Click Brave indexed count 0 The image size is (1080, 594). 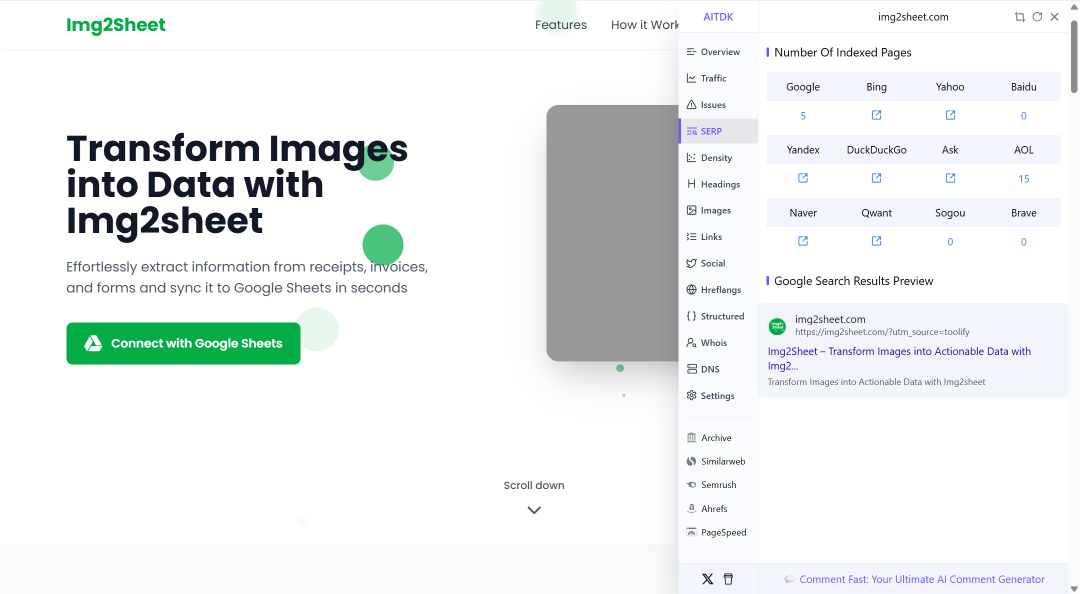[x=1024, y=242]
